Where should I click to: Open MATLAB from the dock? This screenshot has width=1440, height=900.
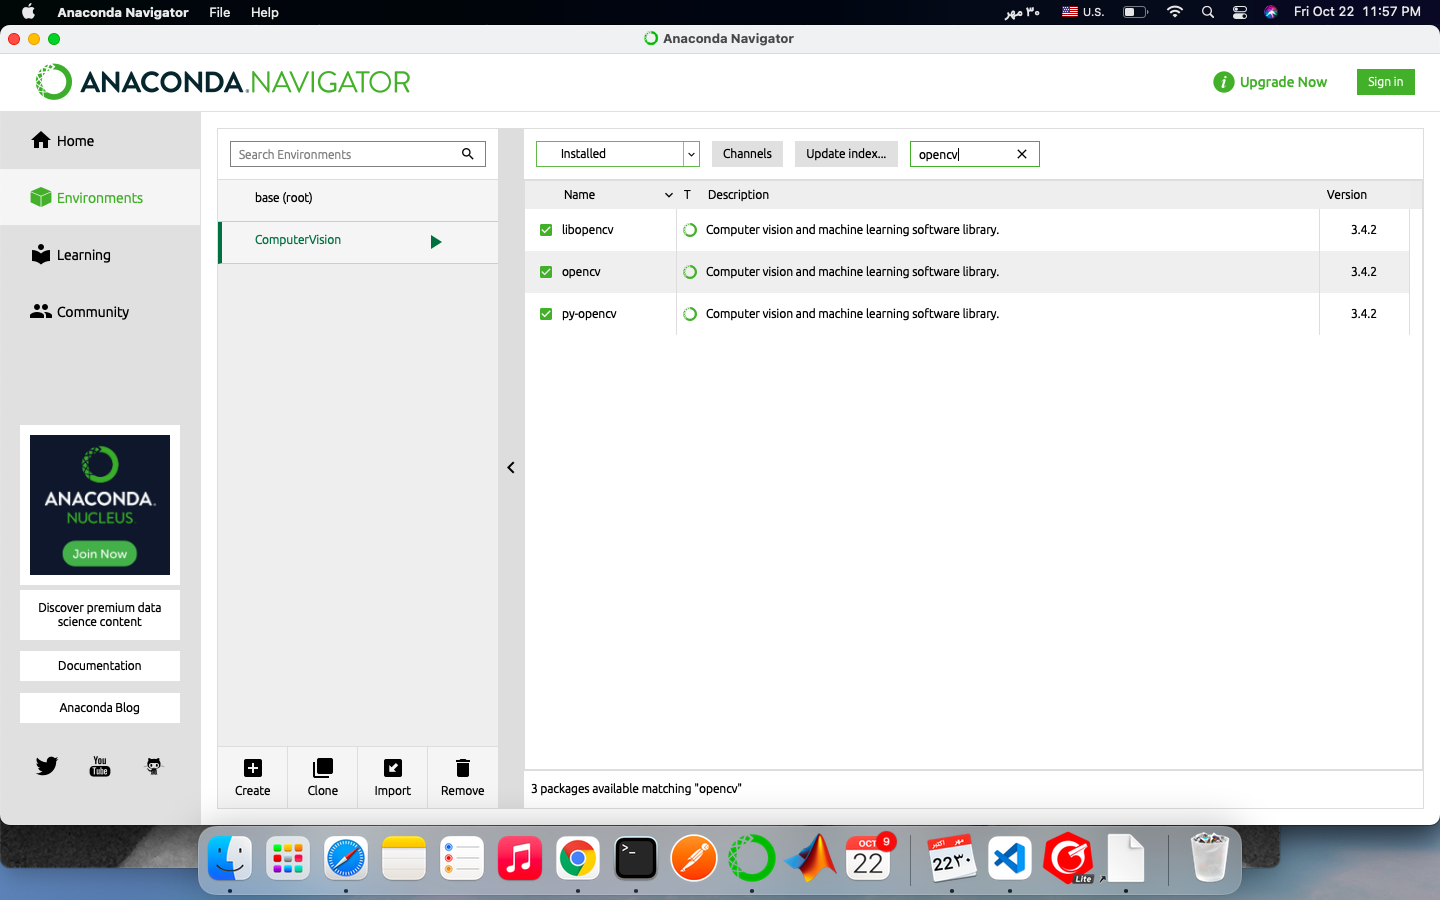810,858
